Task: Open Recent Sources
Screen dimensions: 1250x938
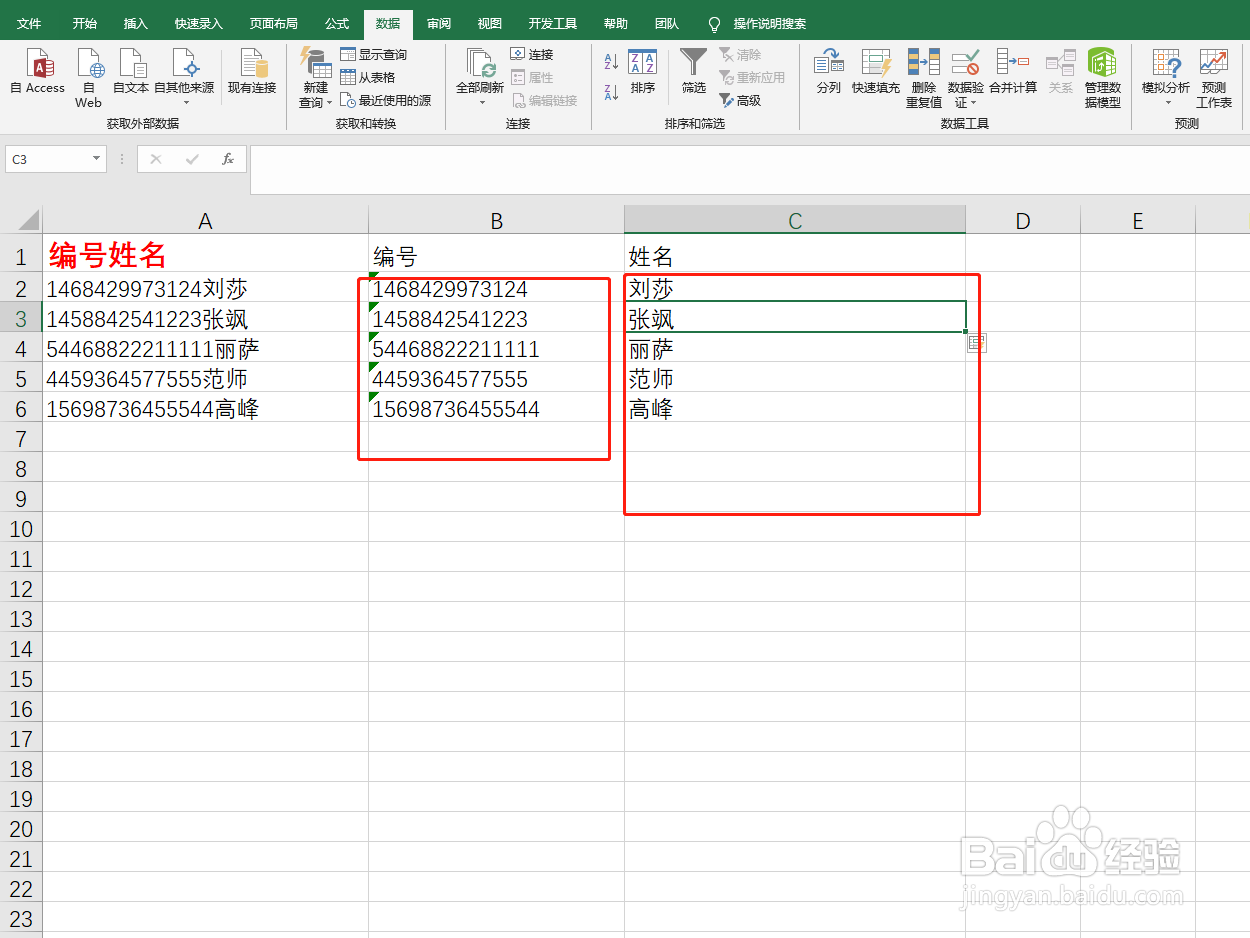Action: pos(386,100)
